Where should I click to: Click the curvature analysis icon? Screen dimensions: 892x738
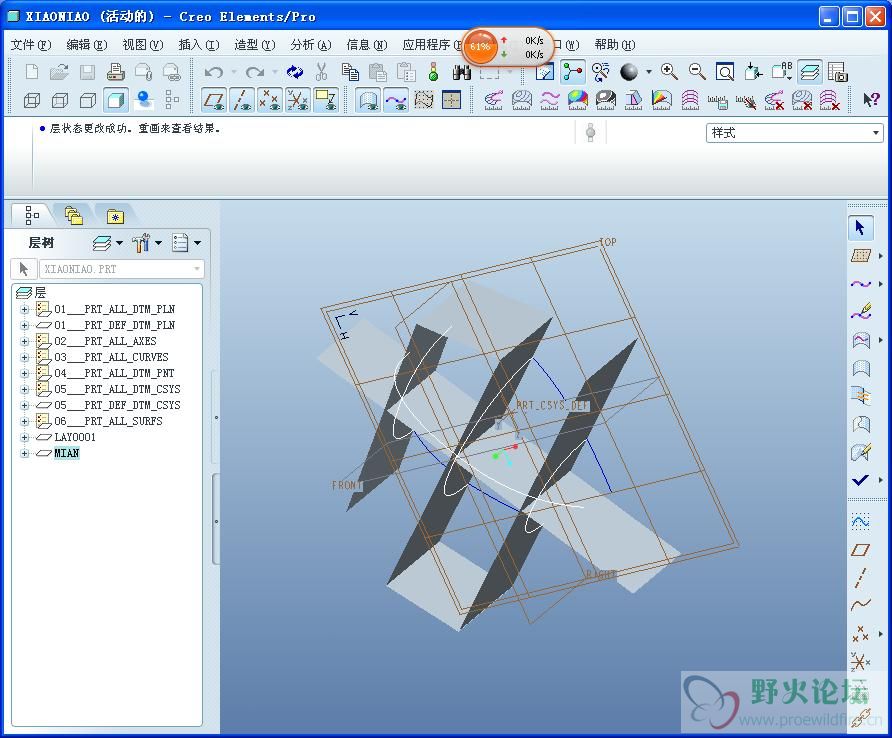[x=494, y=100]
